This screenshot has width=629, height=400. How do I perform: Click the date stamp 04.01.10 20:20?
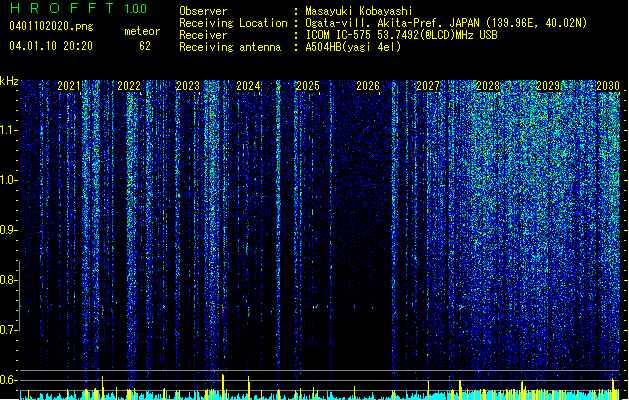click(51, 46)
